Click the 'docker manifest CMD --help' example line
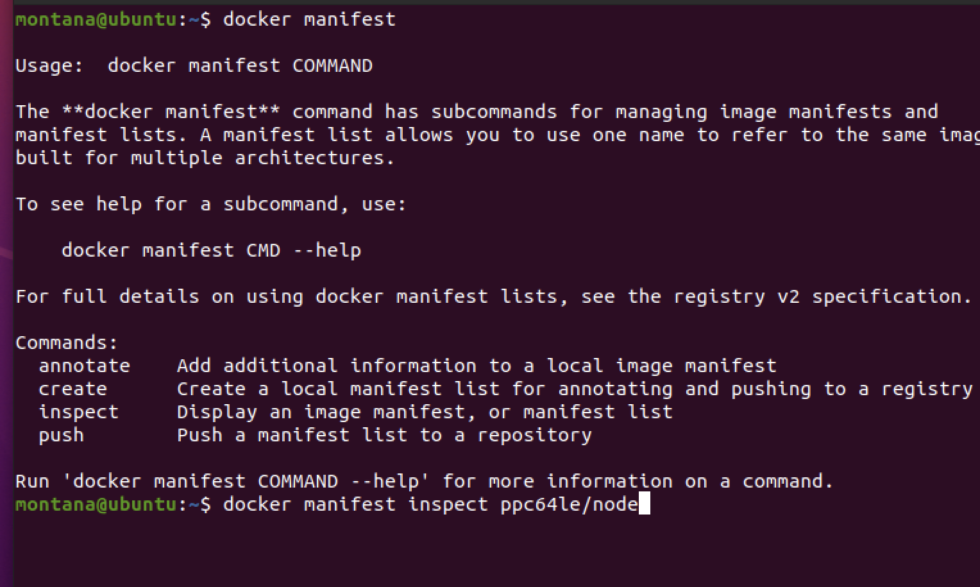 211,251
